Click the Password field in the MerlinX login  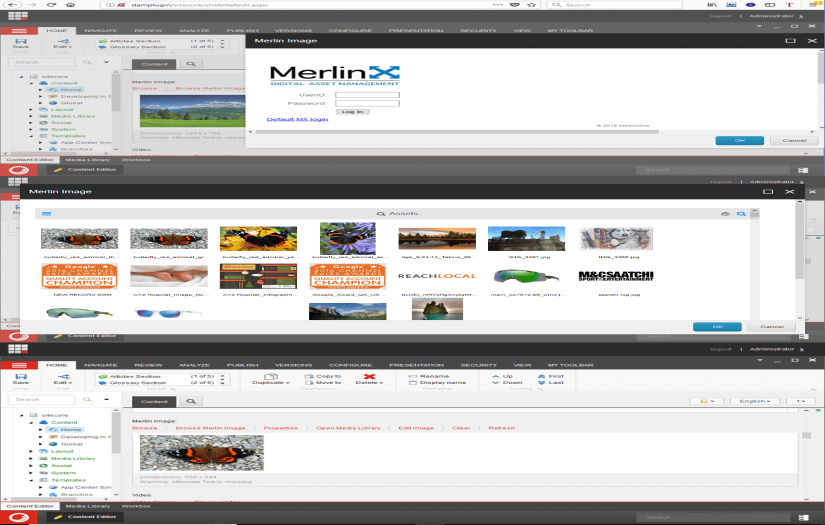coord(367,103)
